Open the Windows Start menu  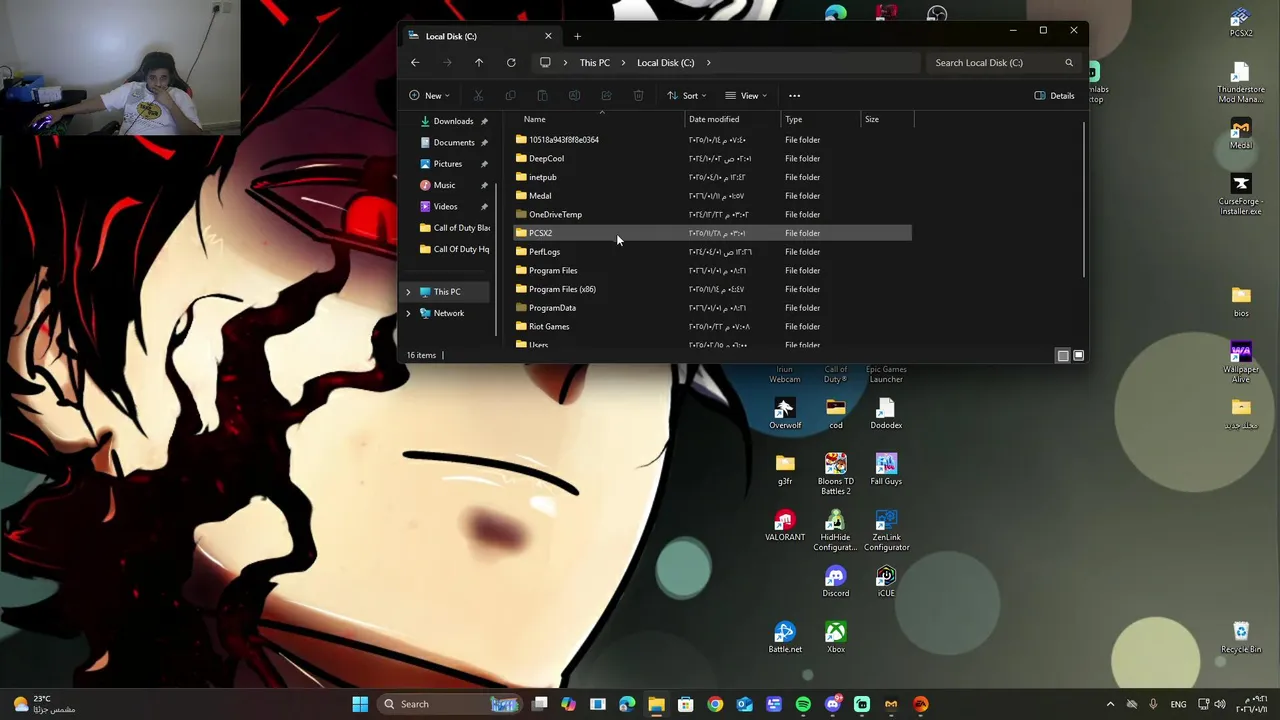click(x=360, y=704)
